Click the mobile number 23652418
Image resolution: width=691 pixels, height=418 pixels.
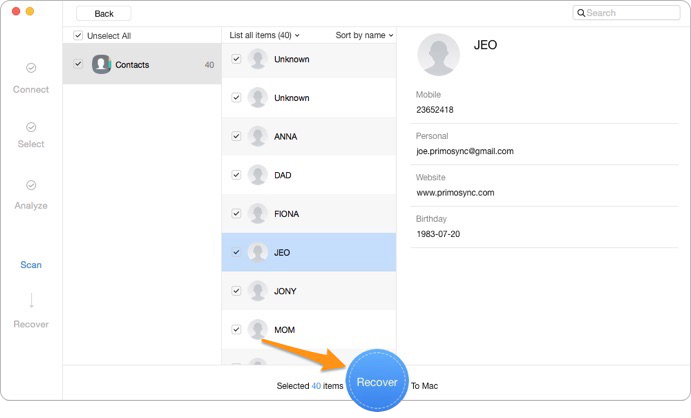pyautogui.click(x=435, y=110)
